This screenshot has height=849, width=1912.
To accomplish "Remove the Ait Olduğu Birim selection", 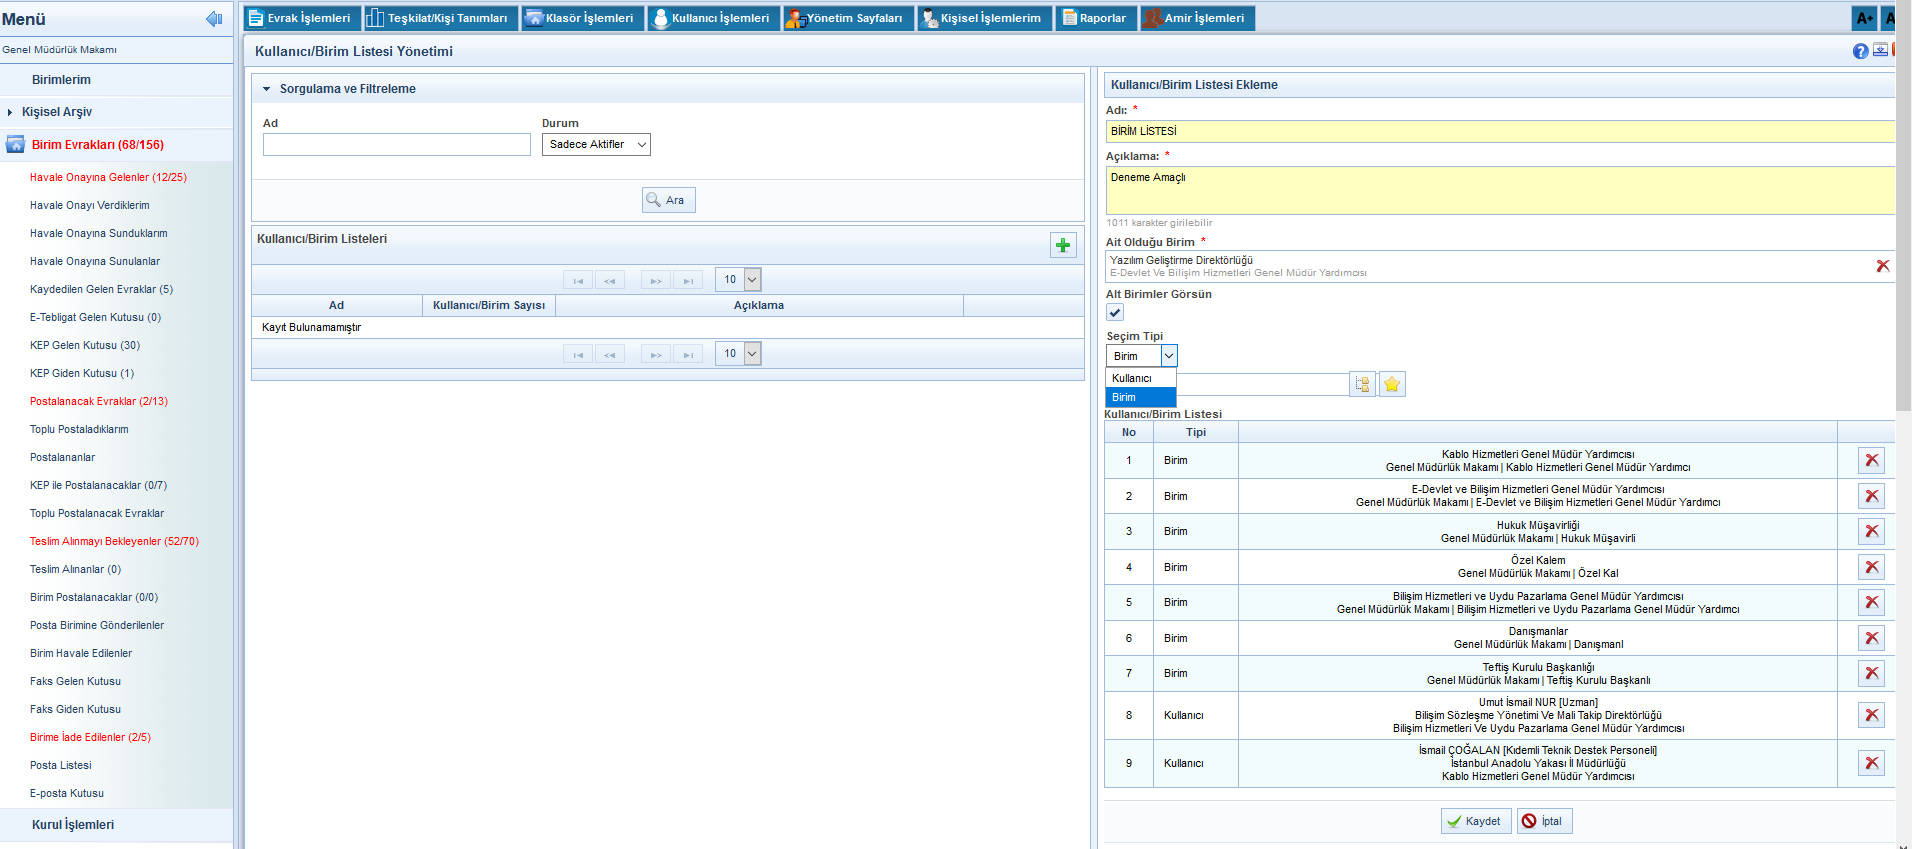I will click(x=1882, y=266).
